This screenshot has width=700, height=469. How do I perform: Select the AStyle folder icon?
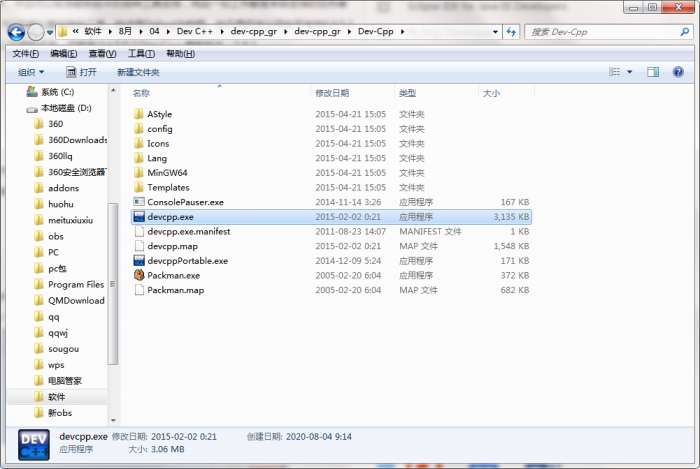point(139,114)
